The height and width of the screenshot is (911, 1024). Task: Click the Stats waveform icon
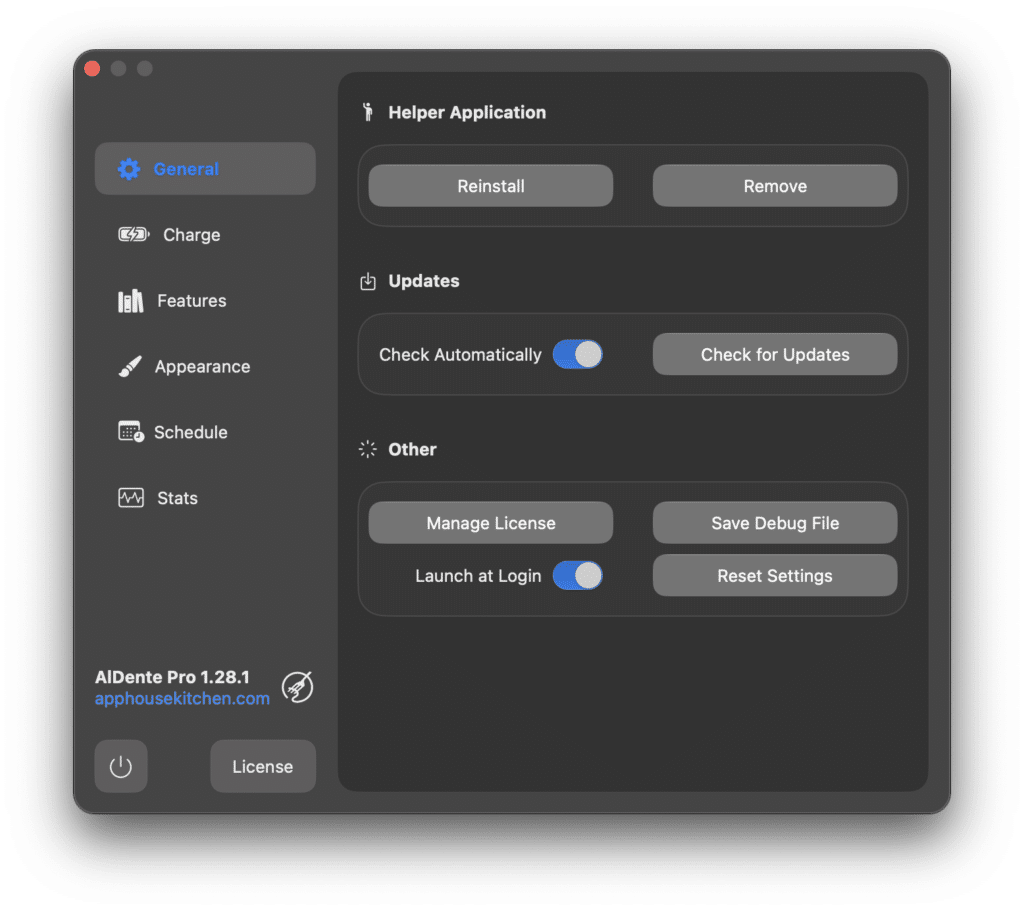coord(131,498)
